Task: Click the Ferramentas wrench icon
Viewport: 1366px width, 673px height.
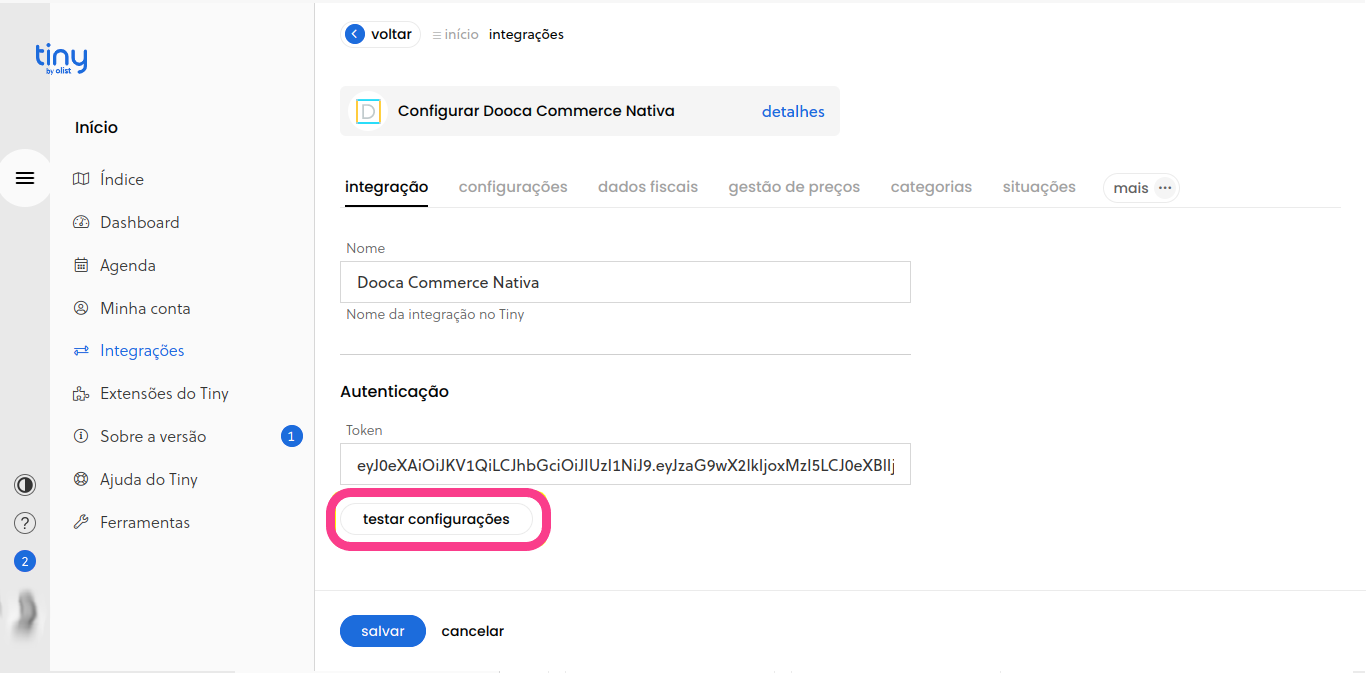Action: [x=81, y=522]
